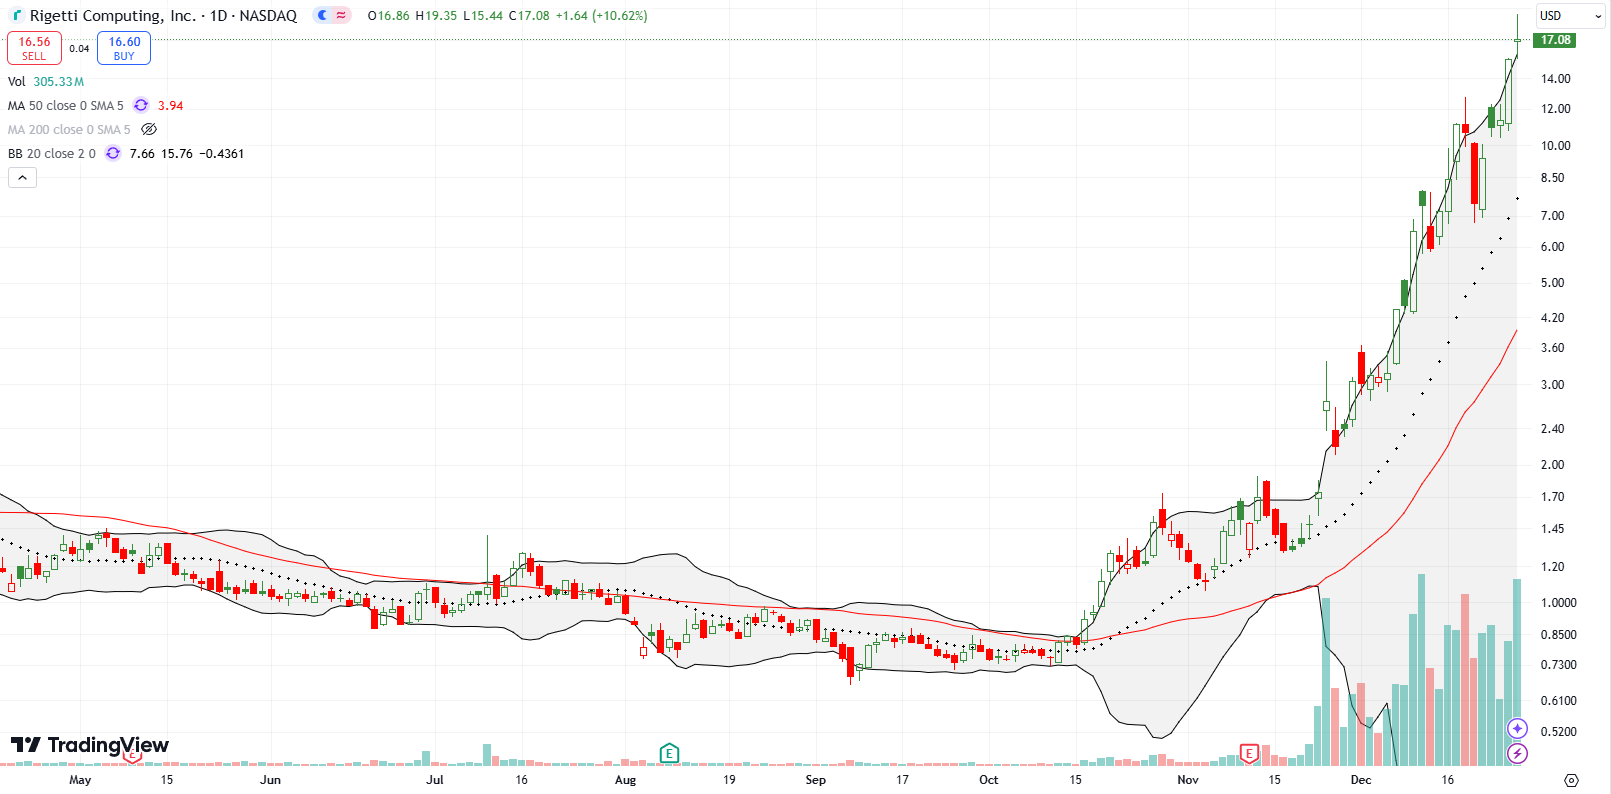Viewport: 1611px width, 794px height.
Task: Click the 12.00 price axis label
Action: pyautogui.click(x=1555, y=109)
